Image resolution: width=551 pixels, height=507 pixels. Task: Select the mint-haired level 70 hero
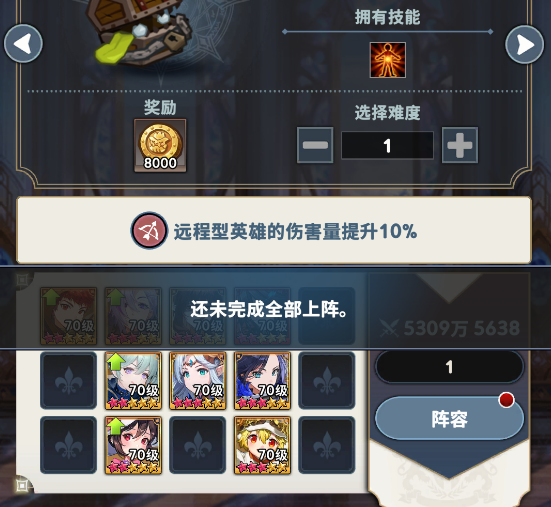[133, 381]
